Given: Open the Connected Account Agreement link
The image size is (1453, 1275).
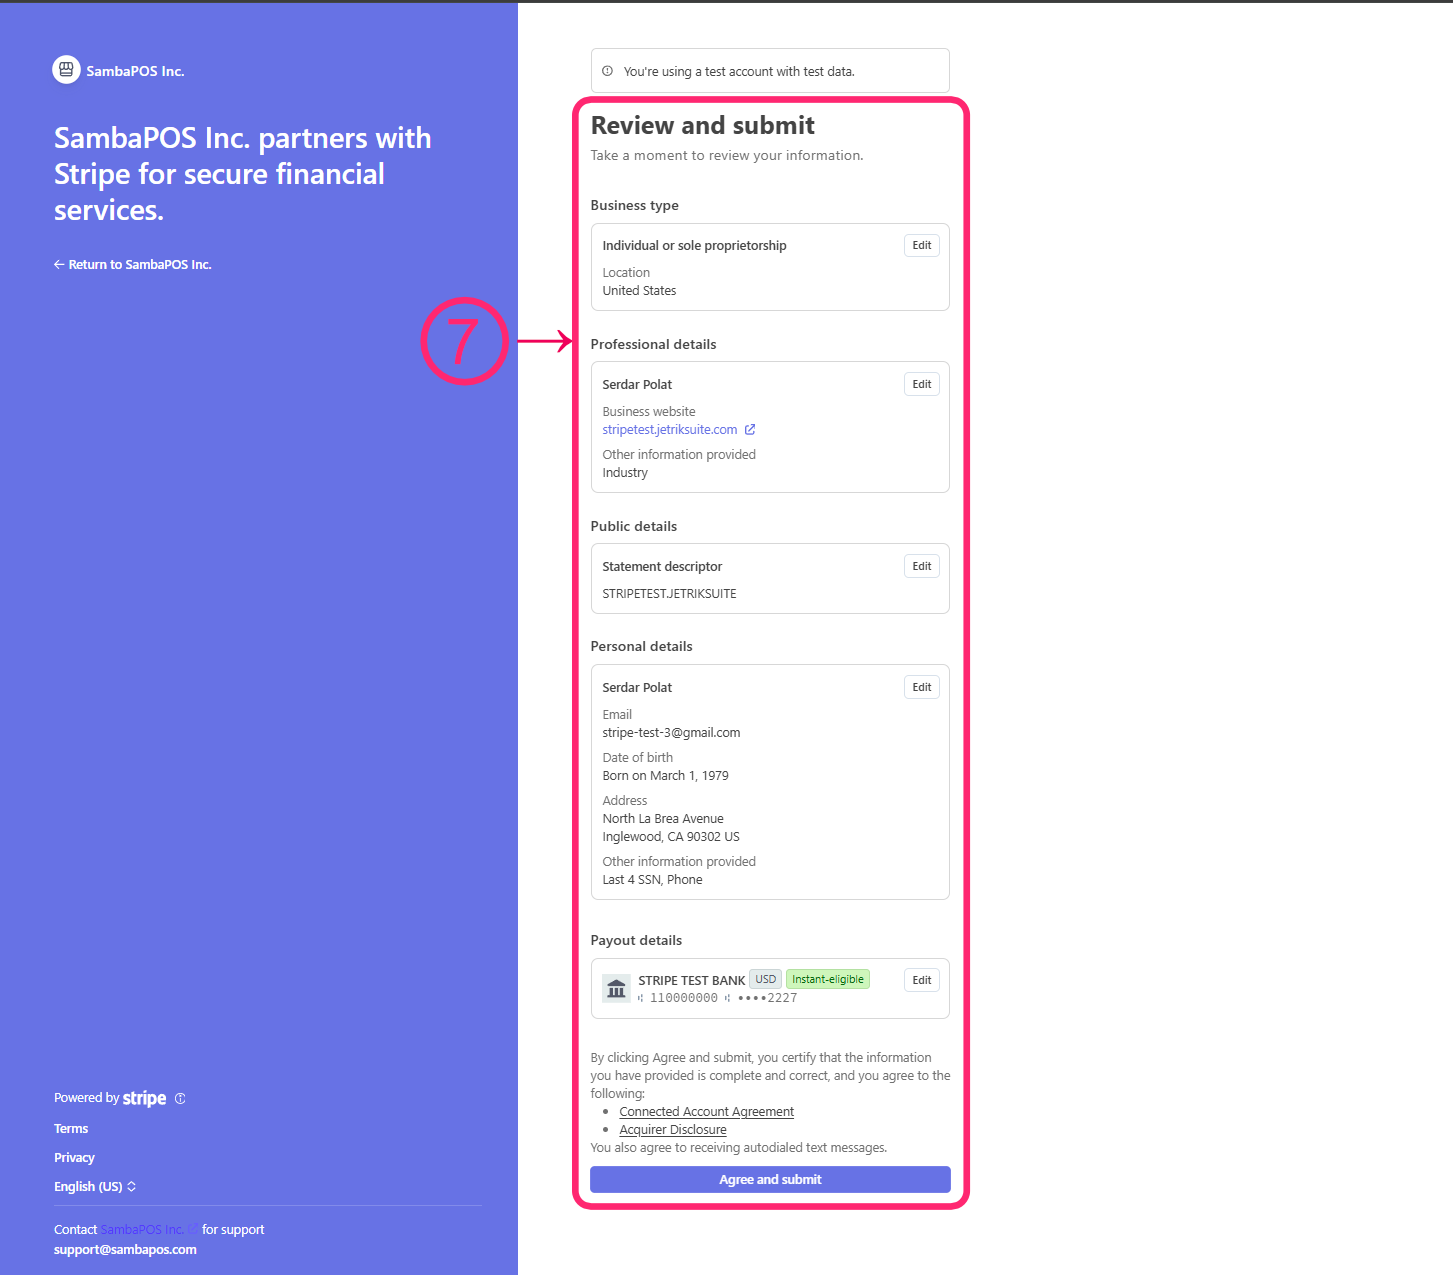Looking at the screenshot, I should pyautogui.click(x=706, y=1112).
